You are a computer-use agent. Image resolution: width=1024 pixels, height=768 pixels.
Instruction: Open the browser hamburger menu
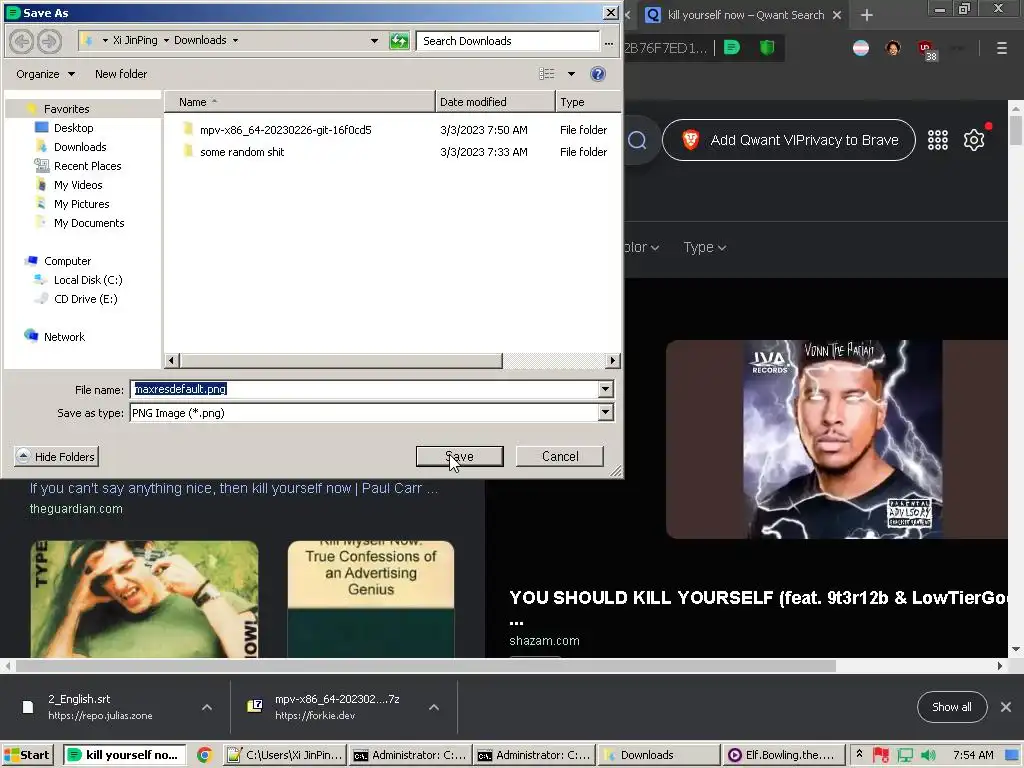tap(1001, 48)
